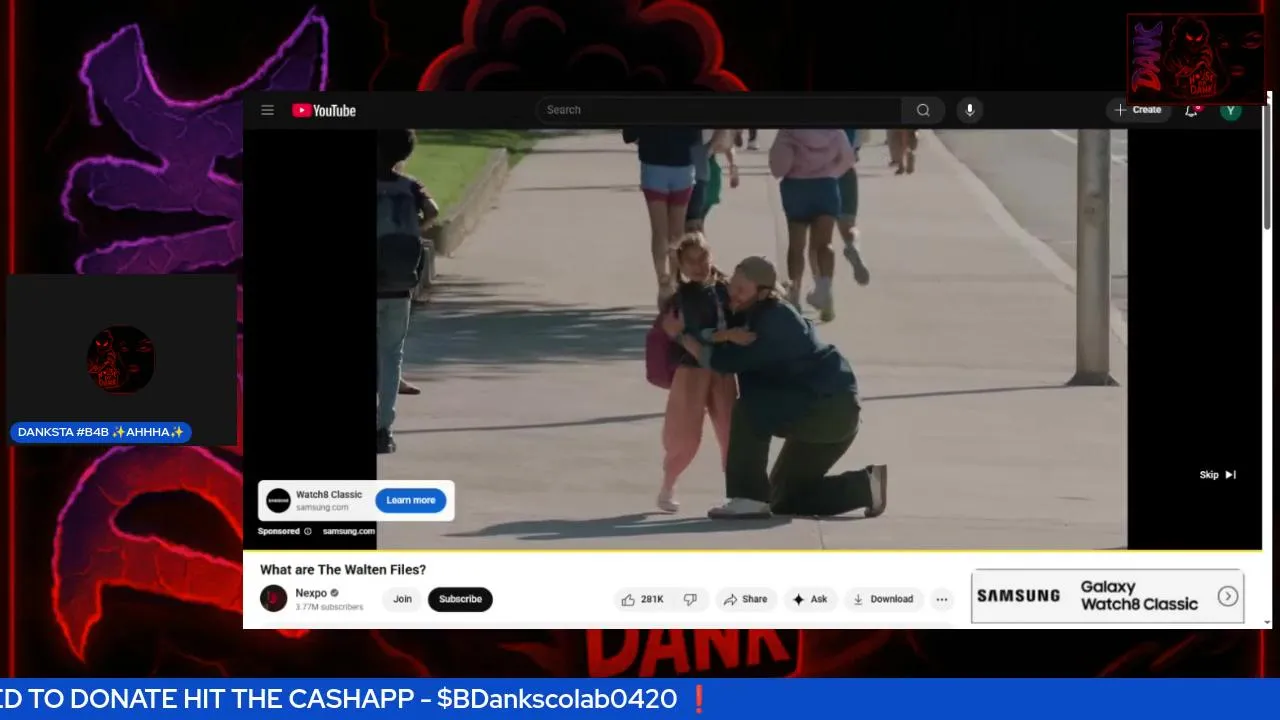Click the magnifying glass search button
Viewport: 1280px width, 720px height.
tap(923, 110)
